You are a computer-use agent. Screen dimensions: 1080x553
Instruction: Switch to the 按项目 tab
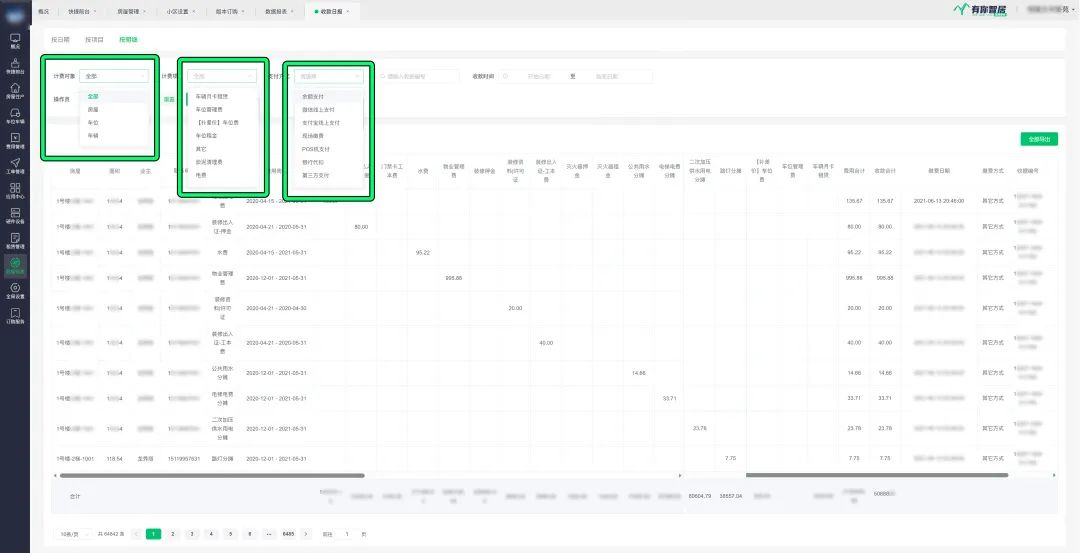coord(94,39)
